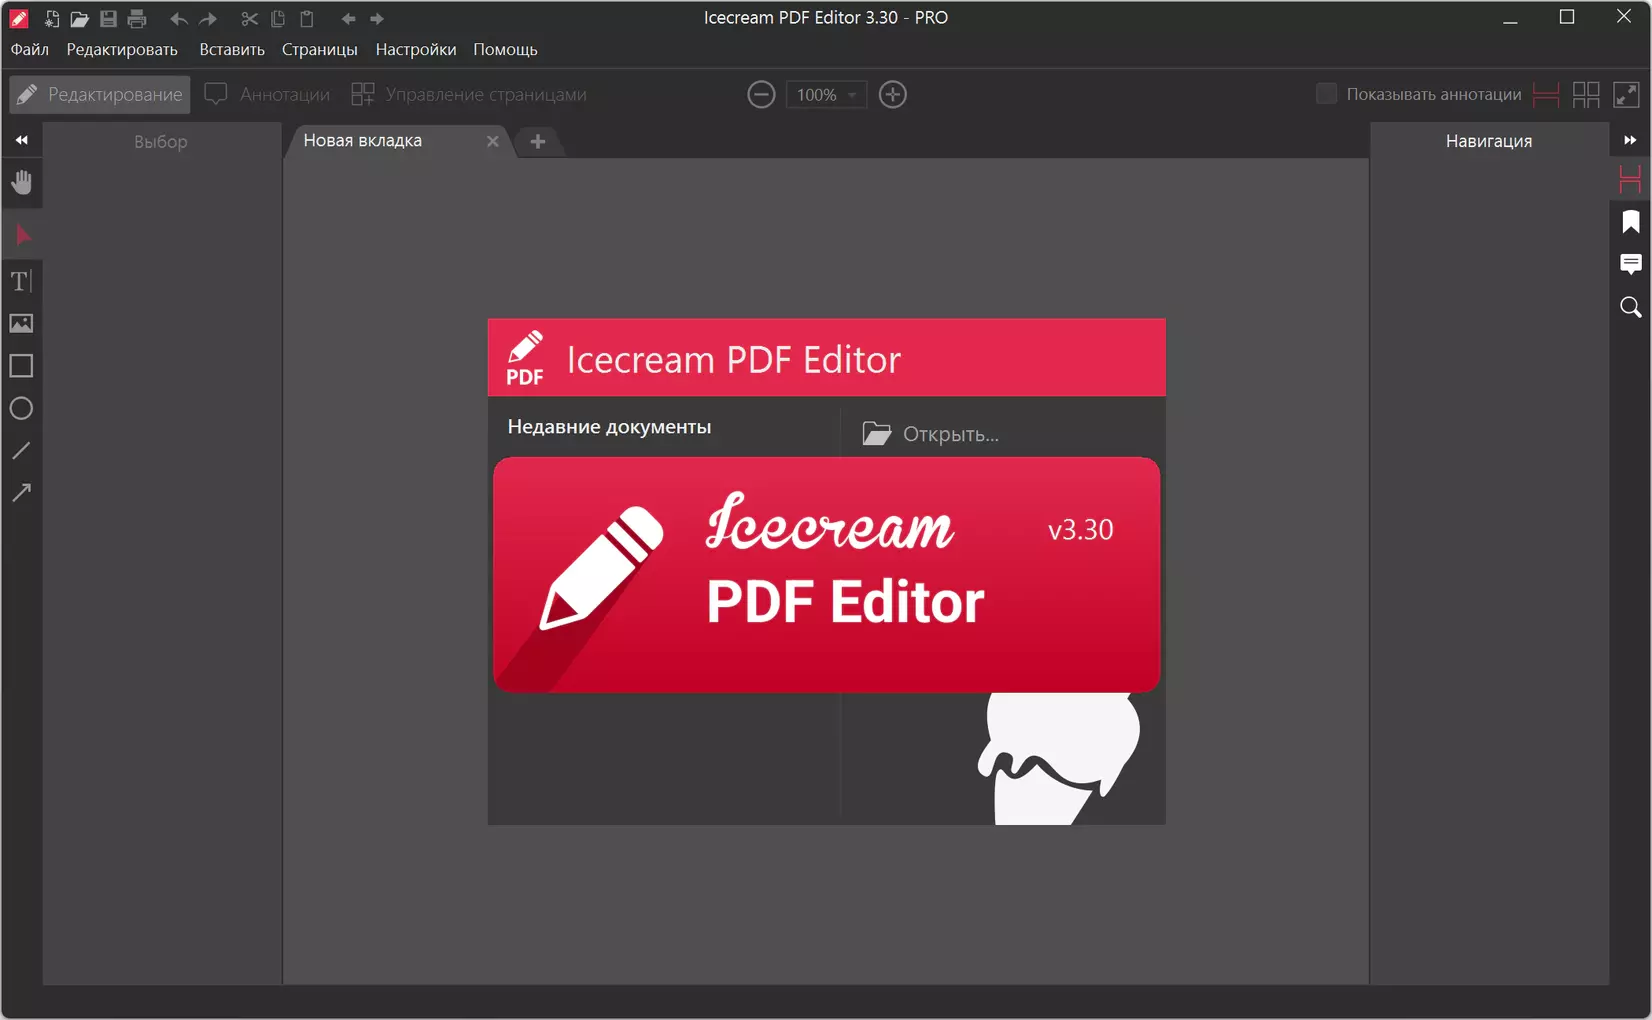This screenshot has height=1020, width=1652.
Task: Pick the Arrow drawing tool
Action: point(21,492)
